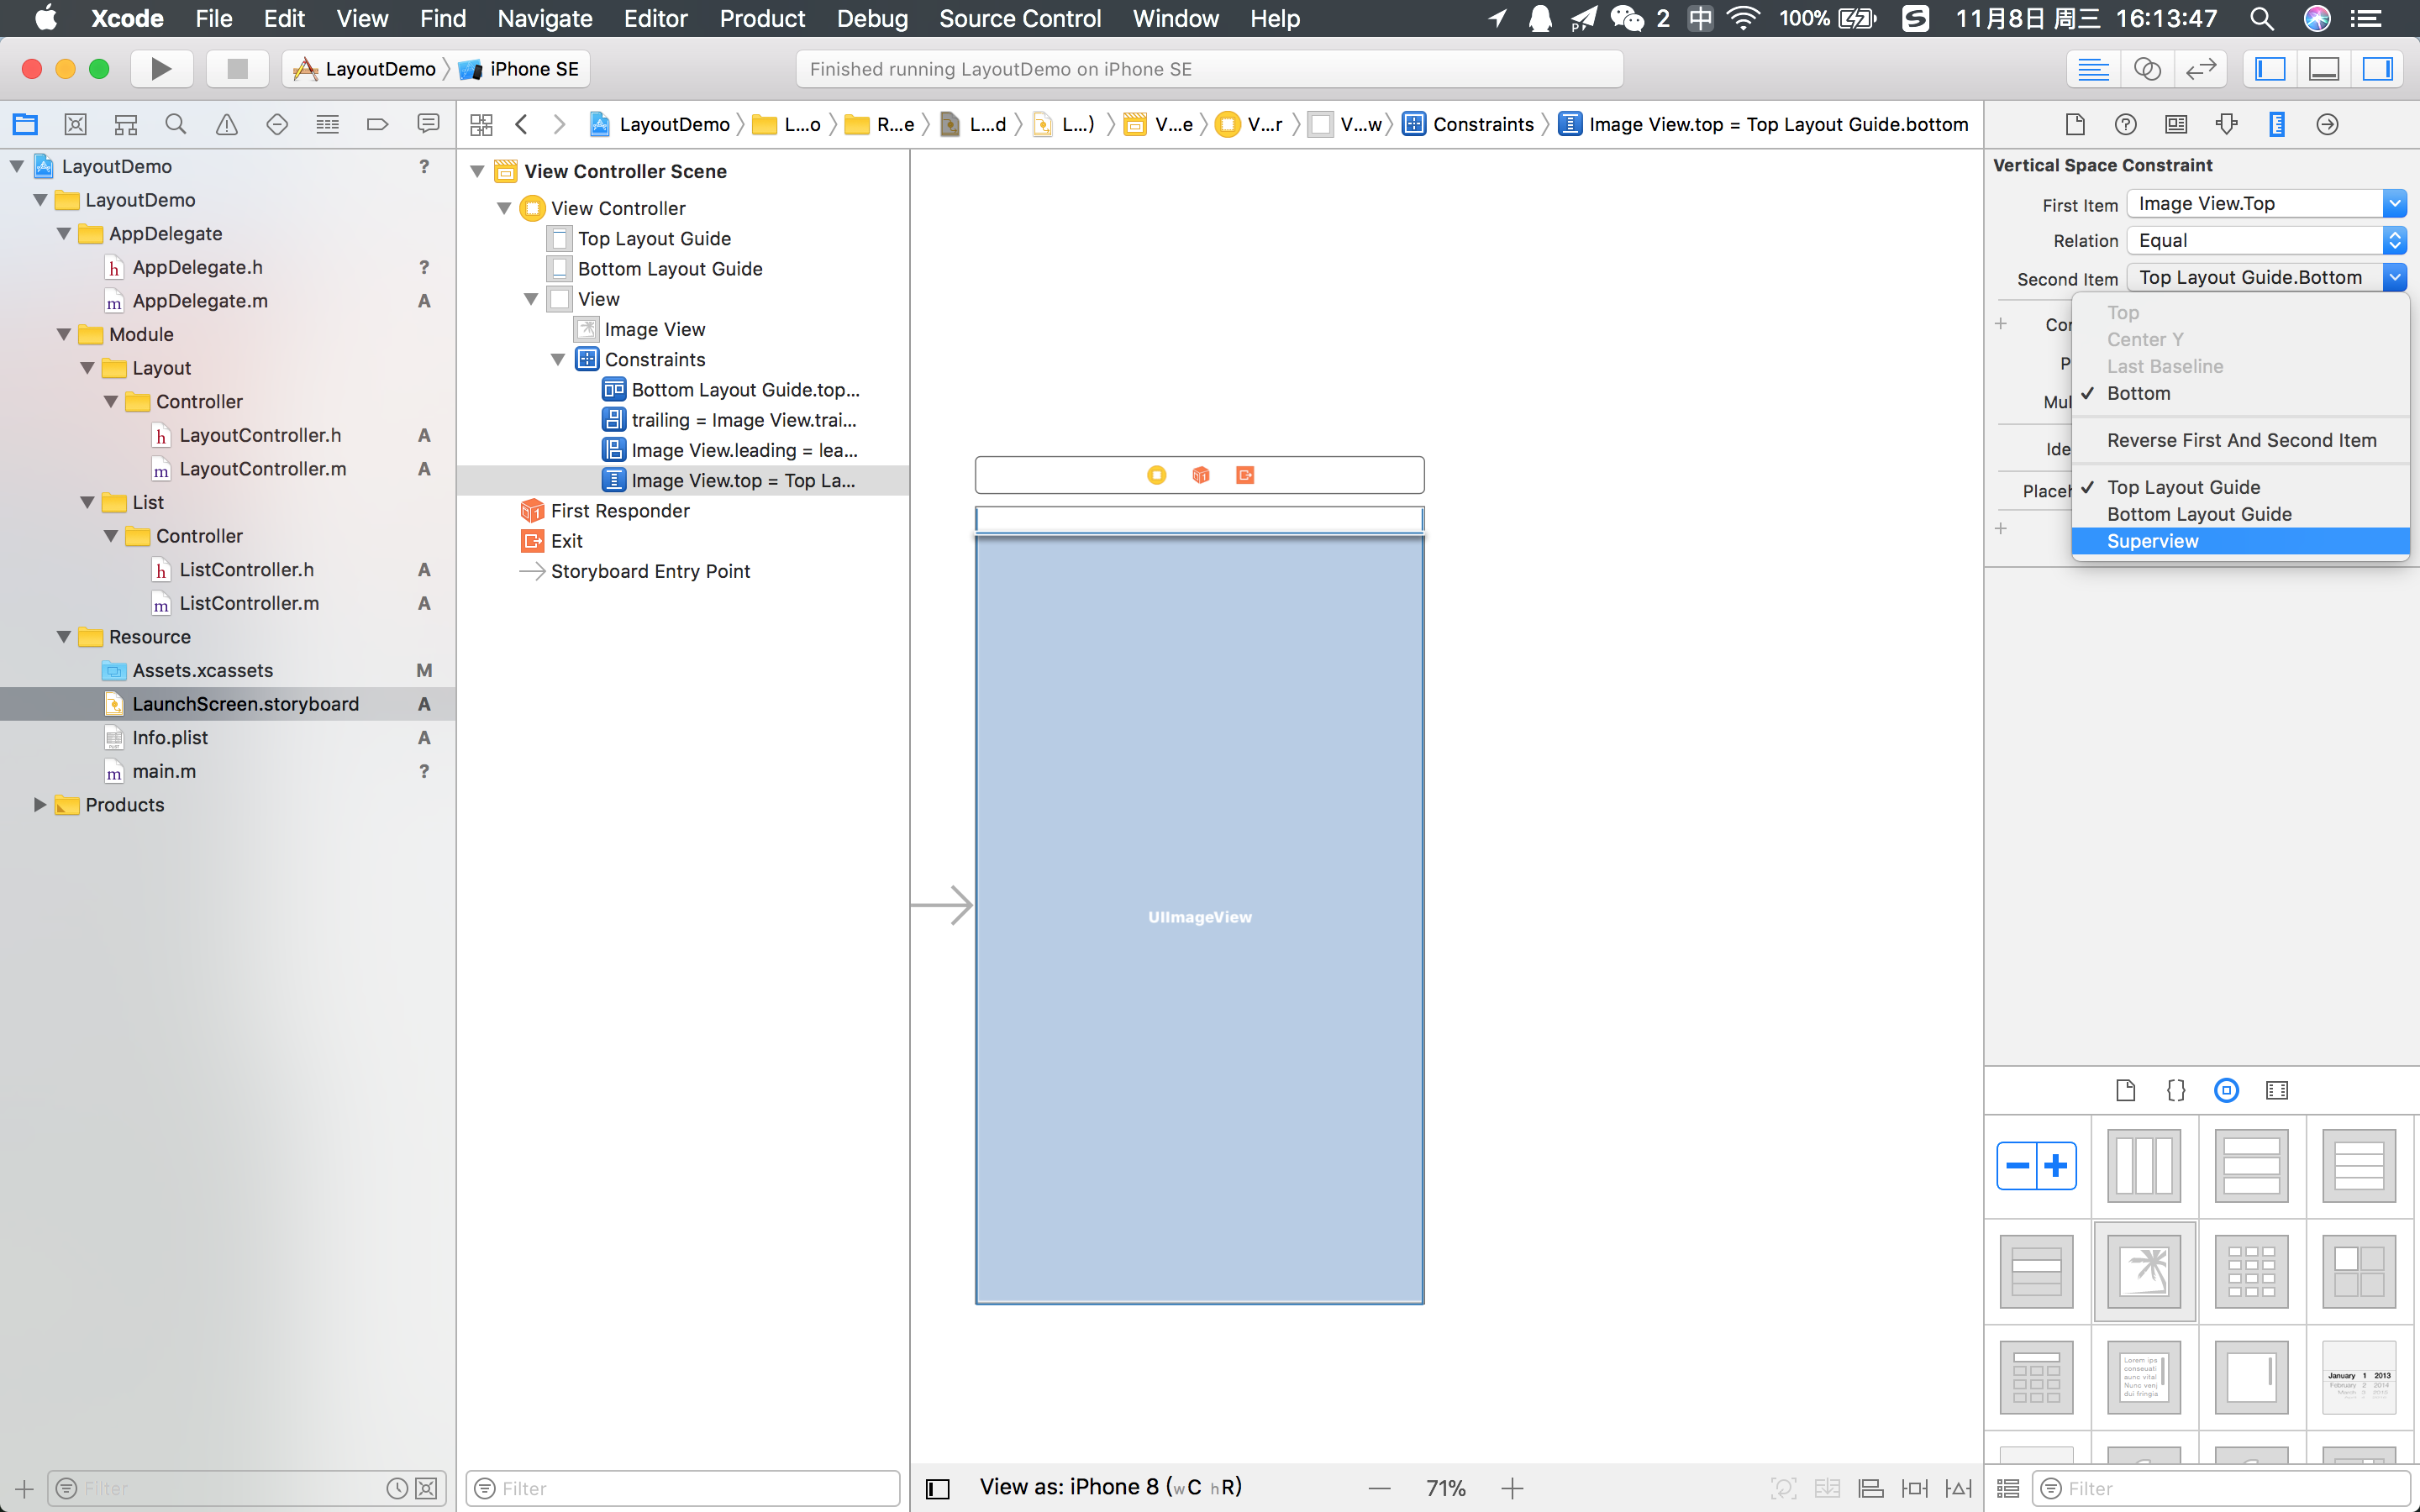Expand the Products folder
The height and width of the screenshot is (1512, 2420).
[x=40, y=805]
